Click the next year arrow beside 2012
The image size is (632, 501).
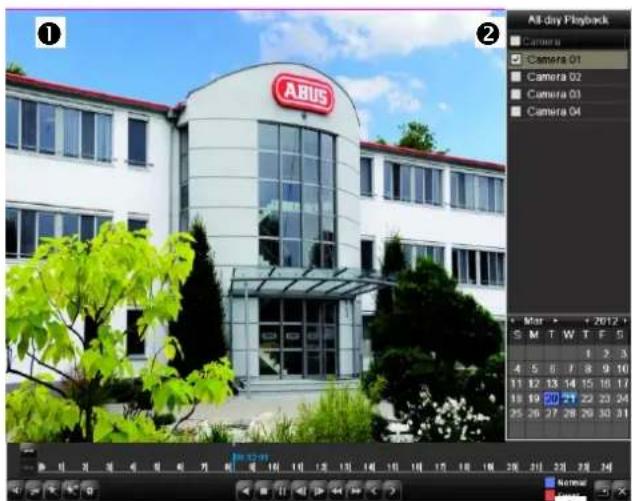(x=624, y=322)
